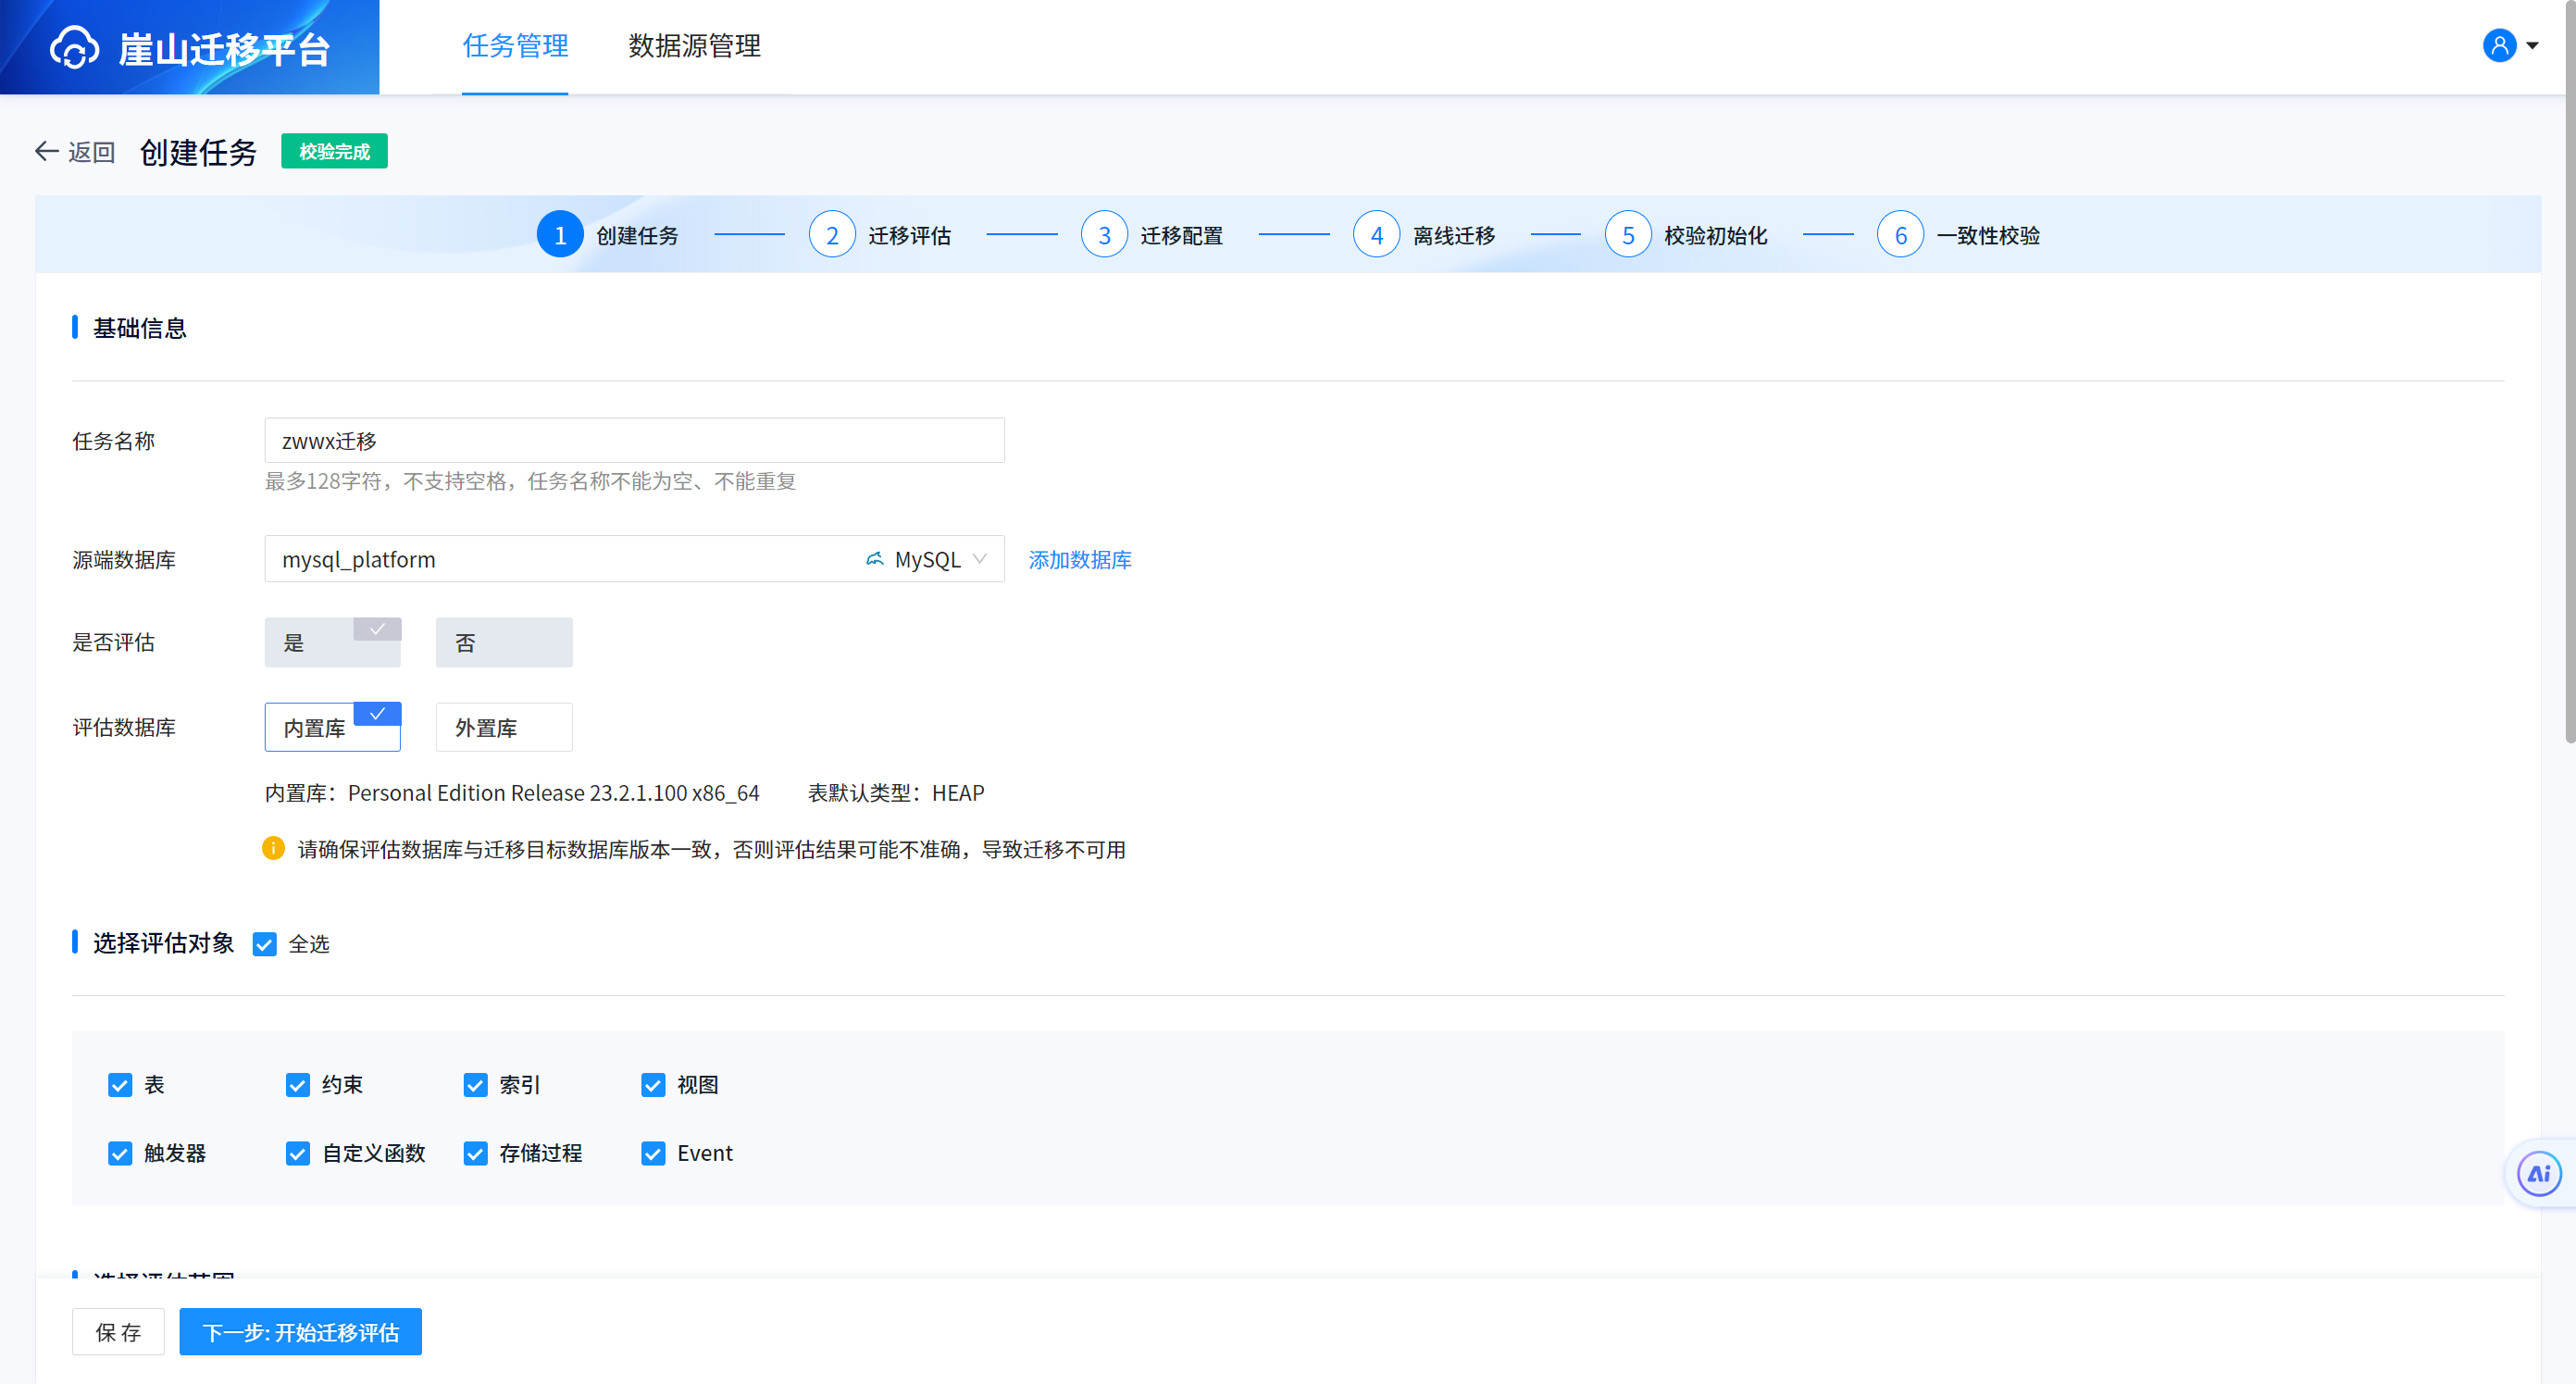The width and height of the screenshot is (2576, 1384).
Task: Switch to 数据源管理 tab
Action: pos(694,46)
